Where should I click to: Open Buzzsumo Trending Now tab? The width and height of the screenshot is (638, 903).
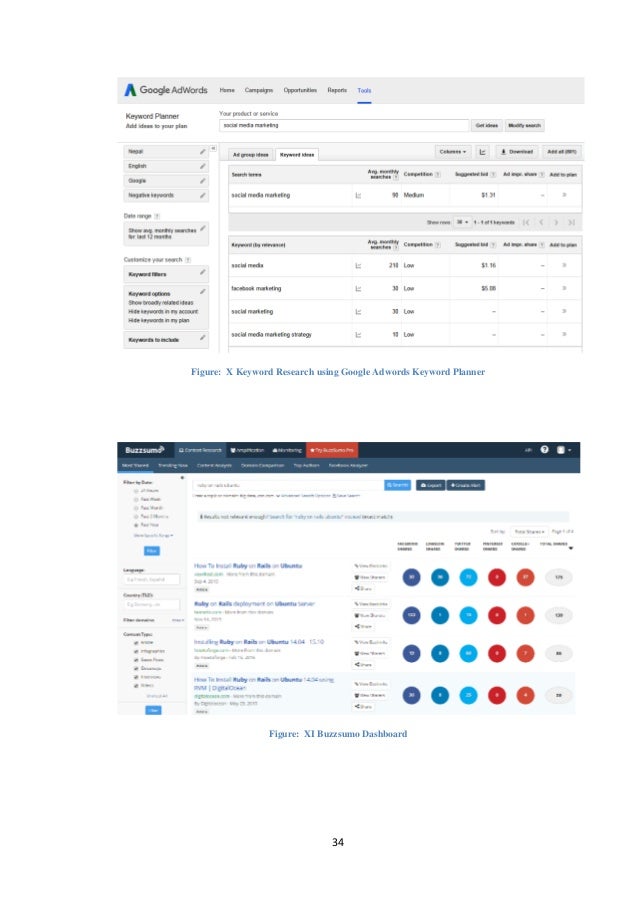click(173, 465)
